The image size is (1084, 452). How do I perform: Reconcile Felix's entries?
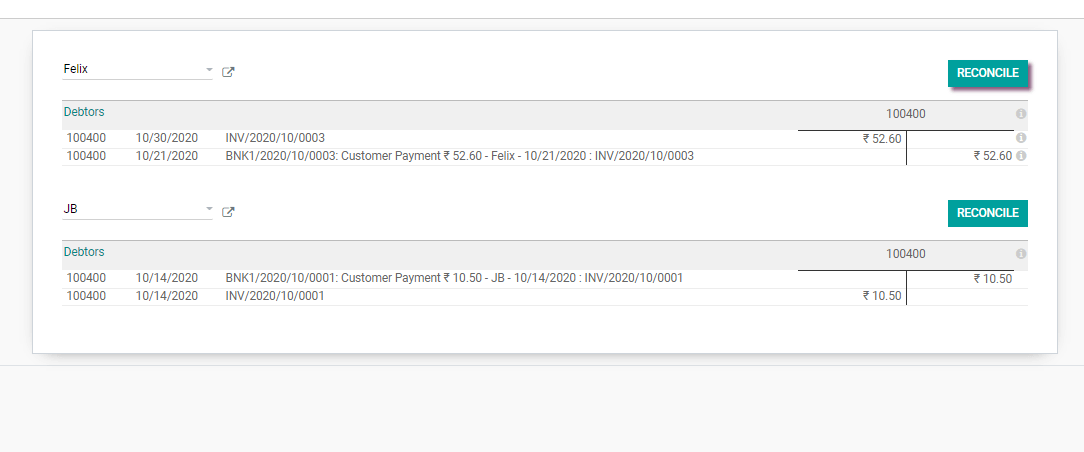(987, 73)
